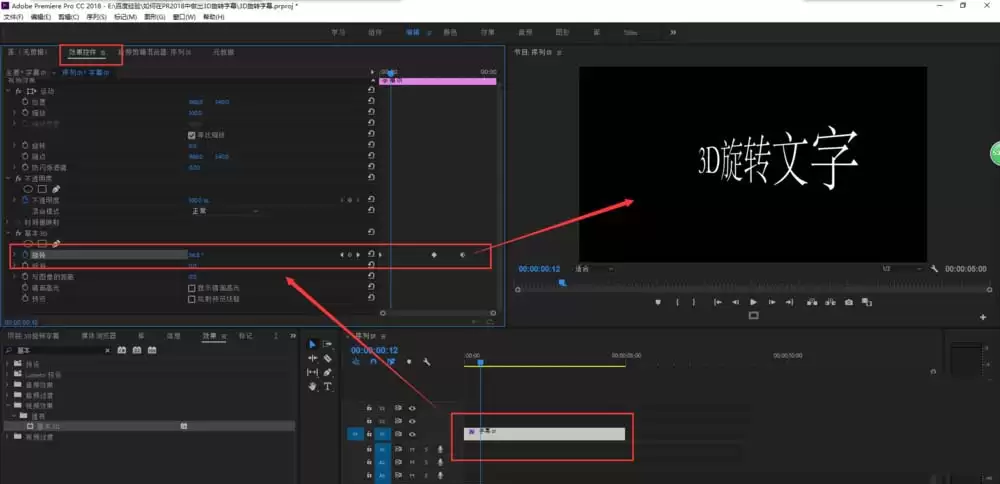Screen dimensions: 1000x484
Task: Click the Export Frame camera icon
Action: (x=849, y=302)
